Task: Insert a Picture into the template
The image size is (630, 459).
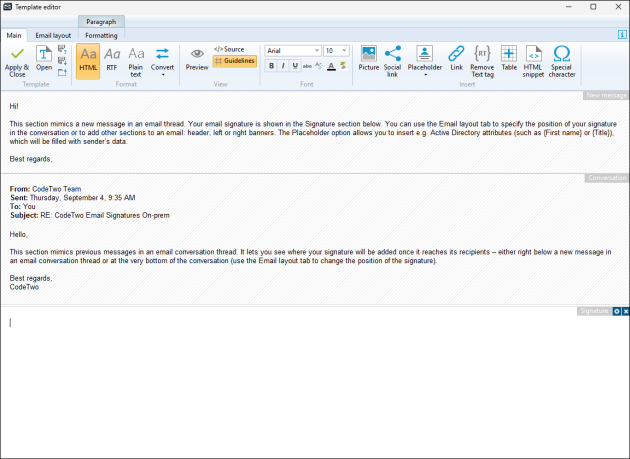Action: pos(368,58)
